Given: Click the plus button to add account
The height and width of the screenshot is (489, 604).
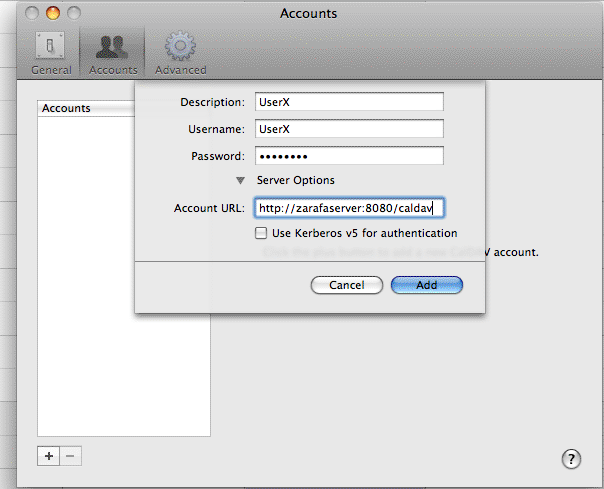Looking at the screenshot, I should click(48, 456).
